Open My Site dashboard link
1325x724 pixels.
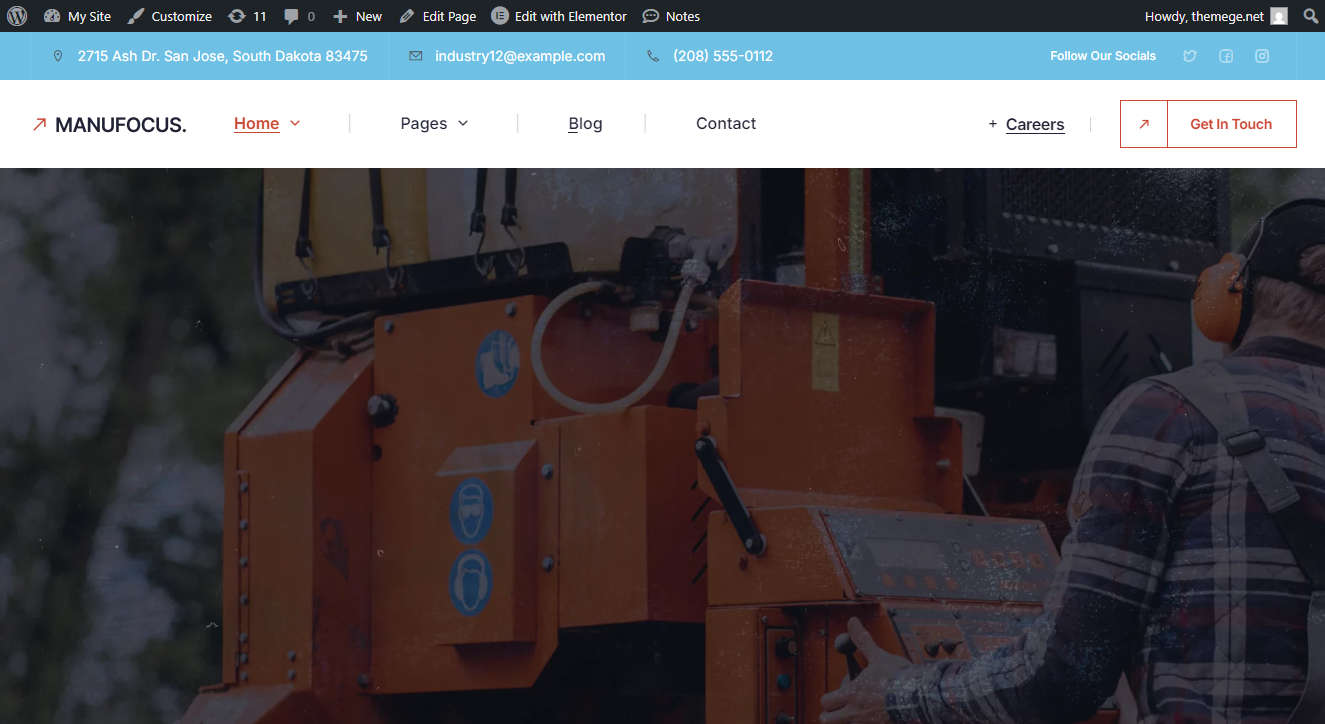tap(78, 16)
